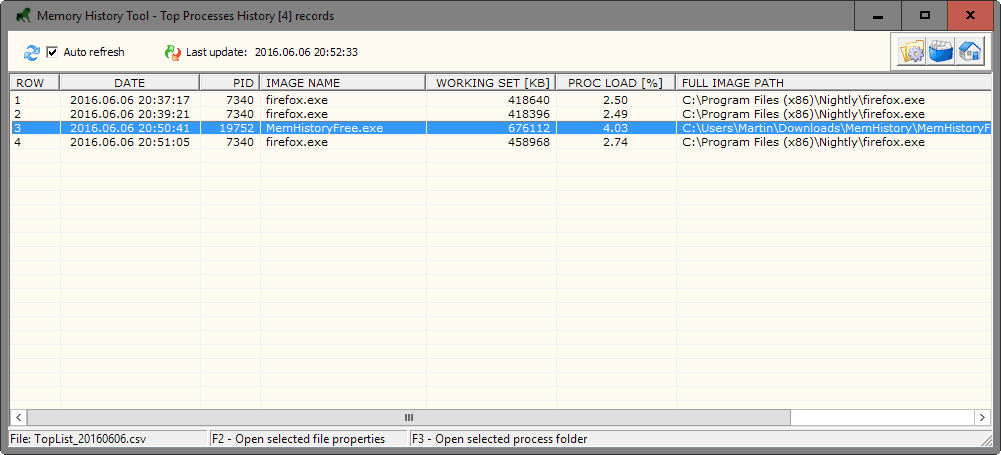Click the folder-with-gear settings icon
The image size is (1001, 455).
[x=912, y=52]
